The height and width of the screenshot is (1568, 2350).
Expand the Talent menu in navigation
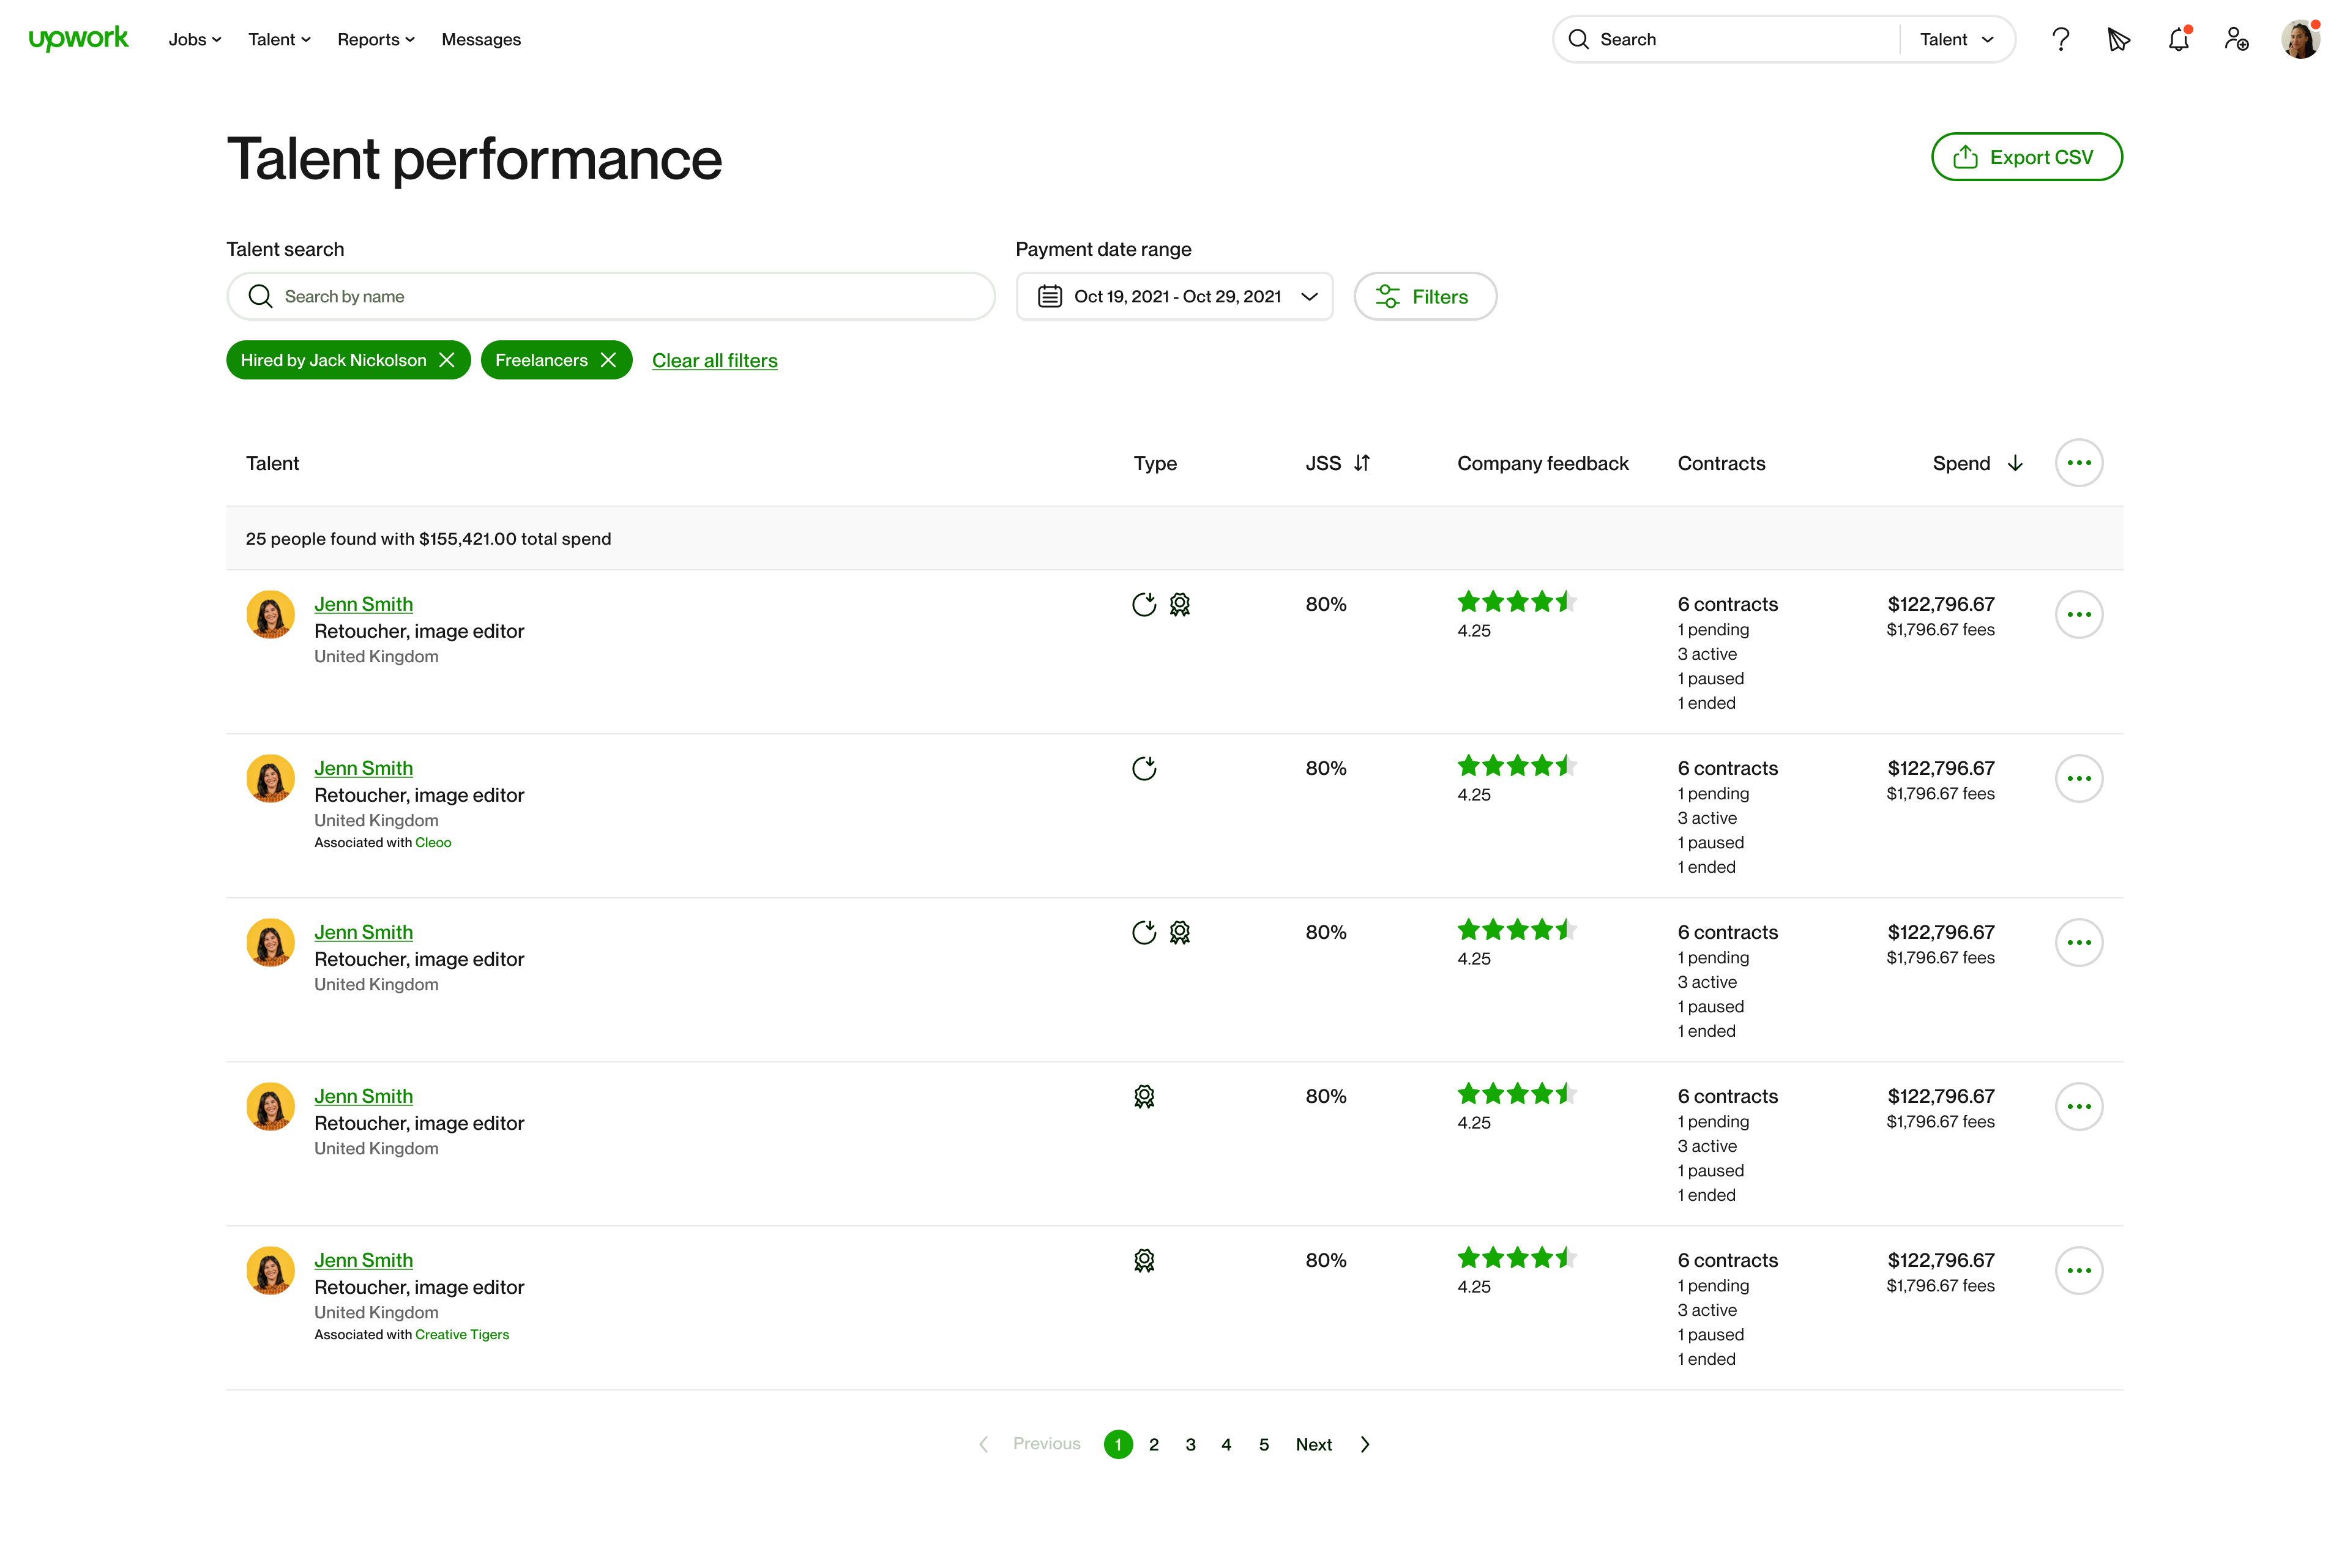click(279, 39)
